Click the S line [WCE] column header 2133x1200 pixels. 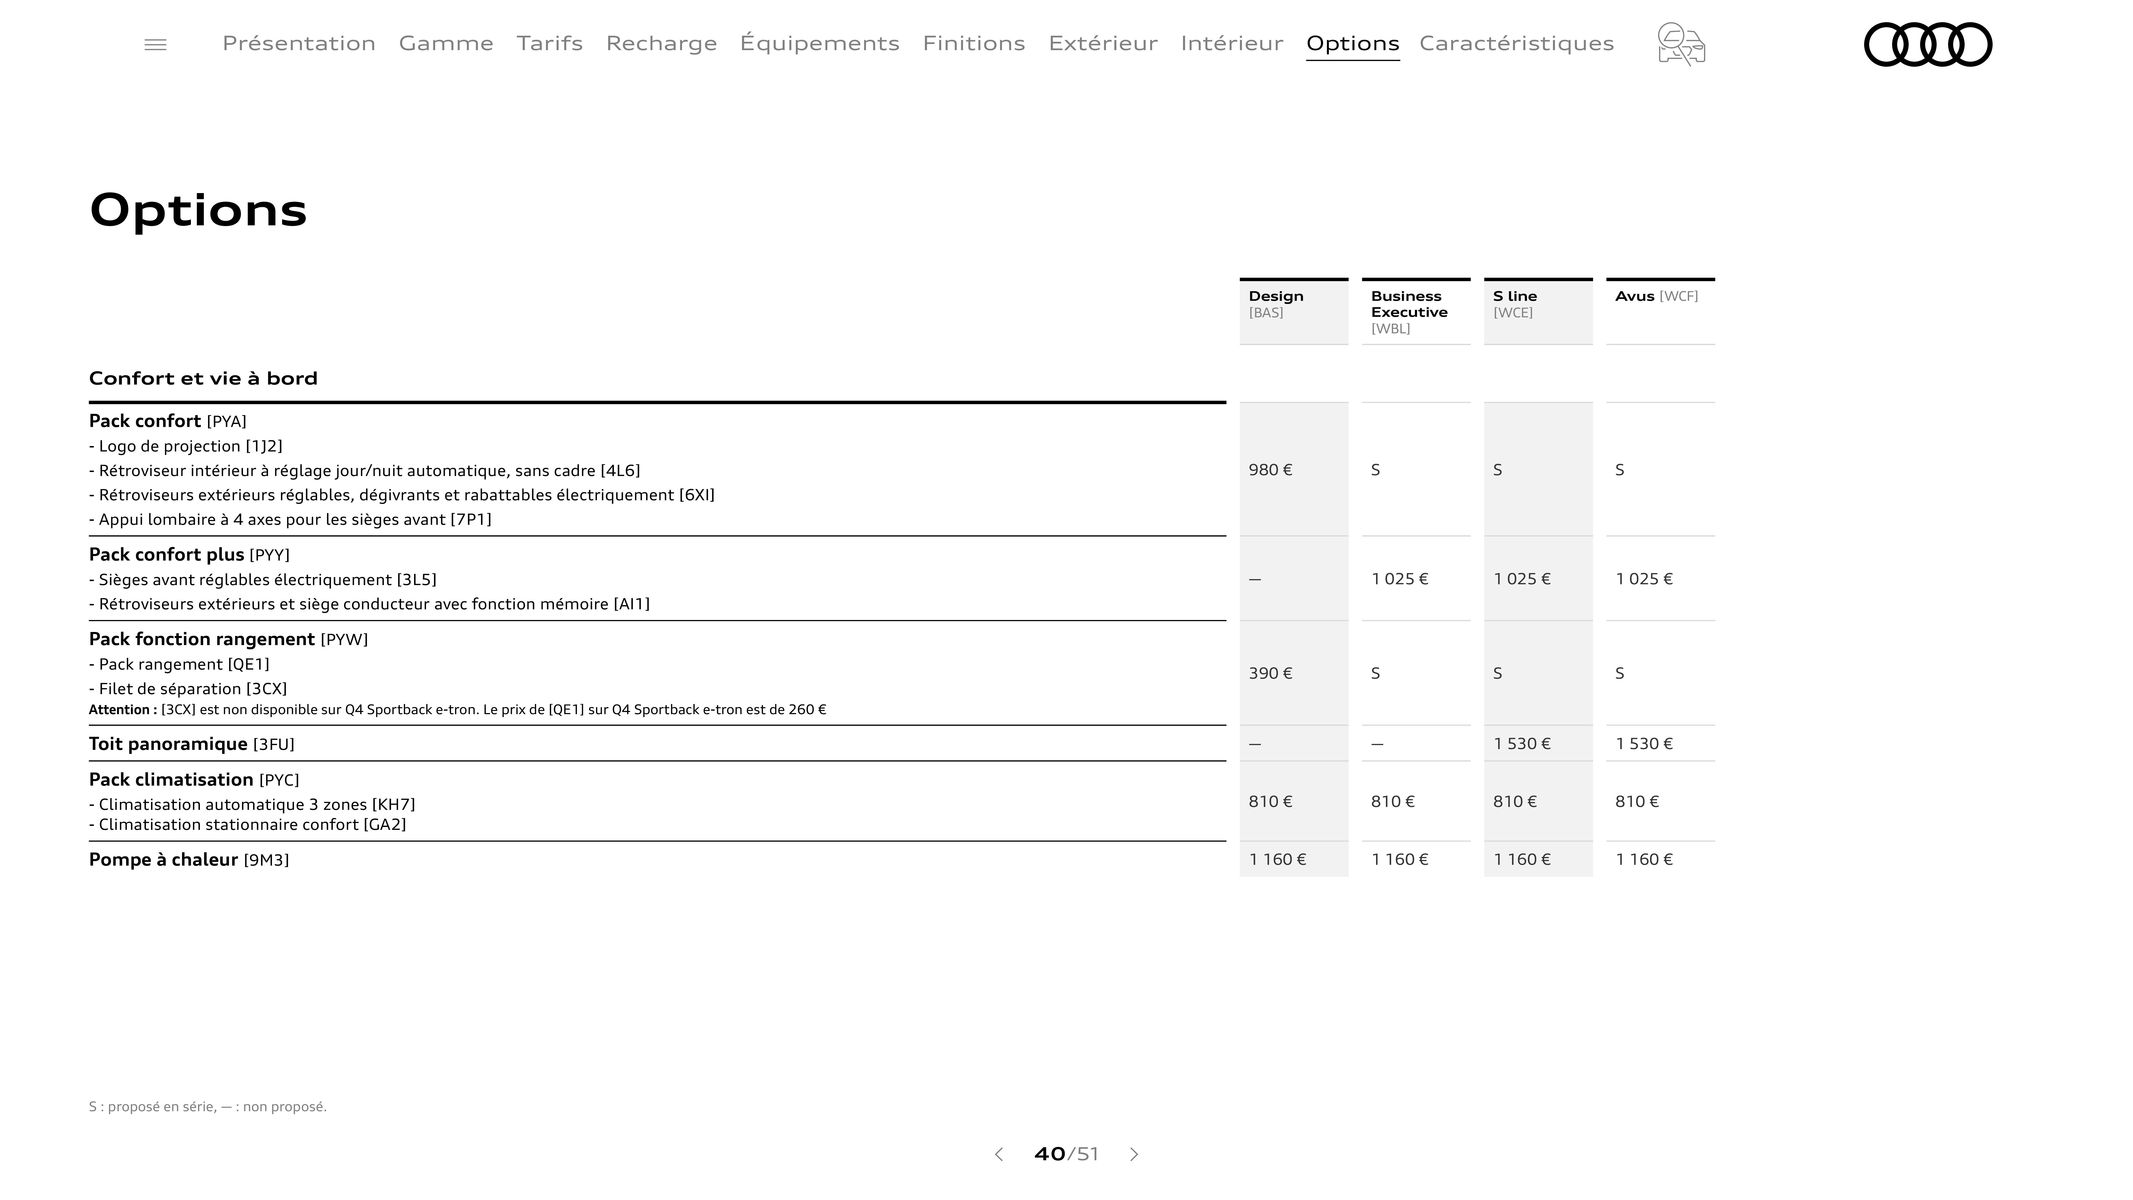pyautogui.click(x=1538, y=312)
